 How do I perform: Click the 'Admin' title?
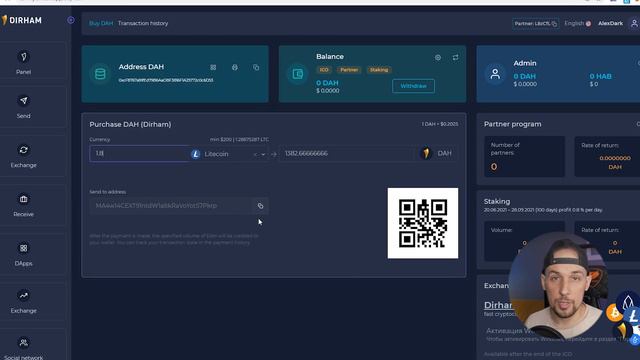[525, 63]
